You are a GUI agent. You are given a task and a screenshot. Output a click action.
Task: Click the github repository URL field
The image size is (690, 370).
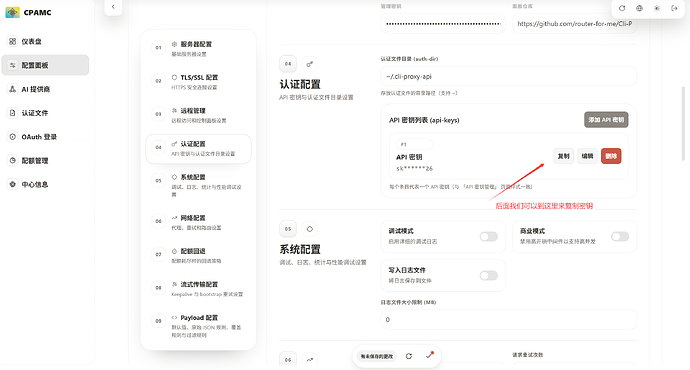tap(574, 24)
